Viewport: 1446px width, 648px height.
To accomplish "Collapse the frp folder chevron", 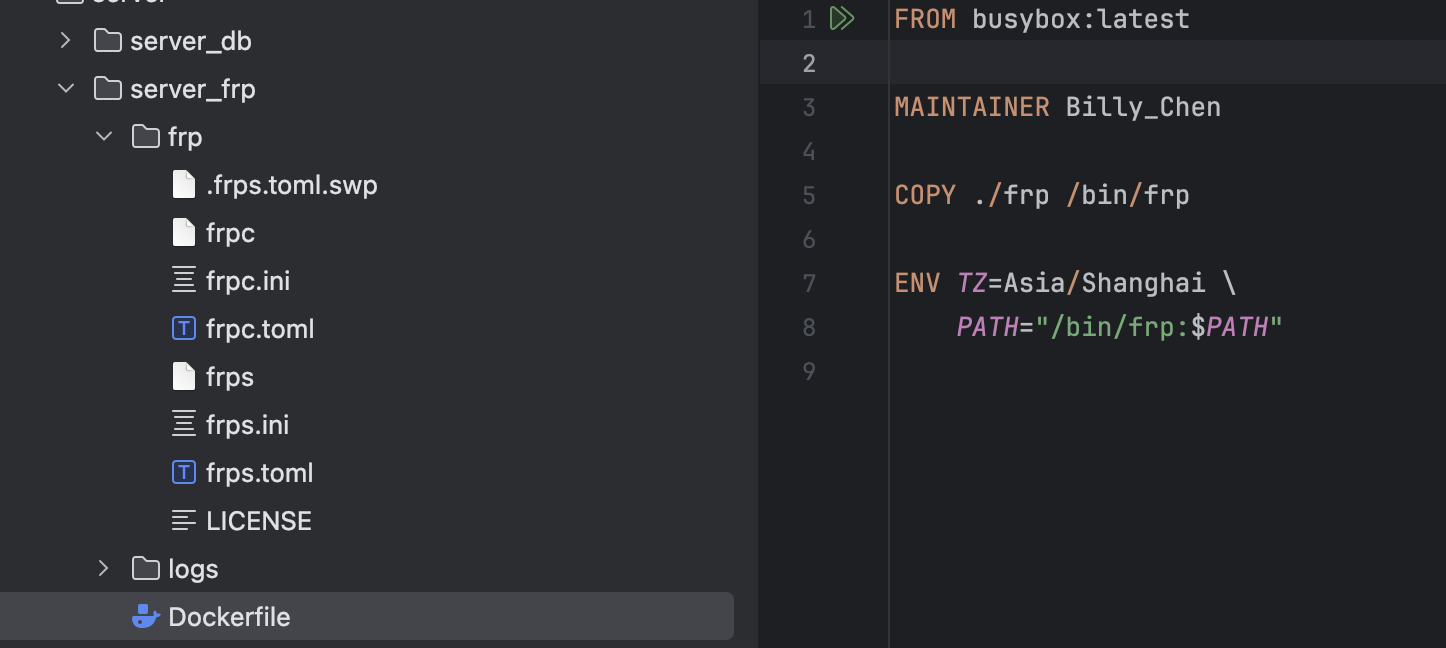I will pyautogui.click(x=104, y=137).
